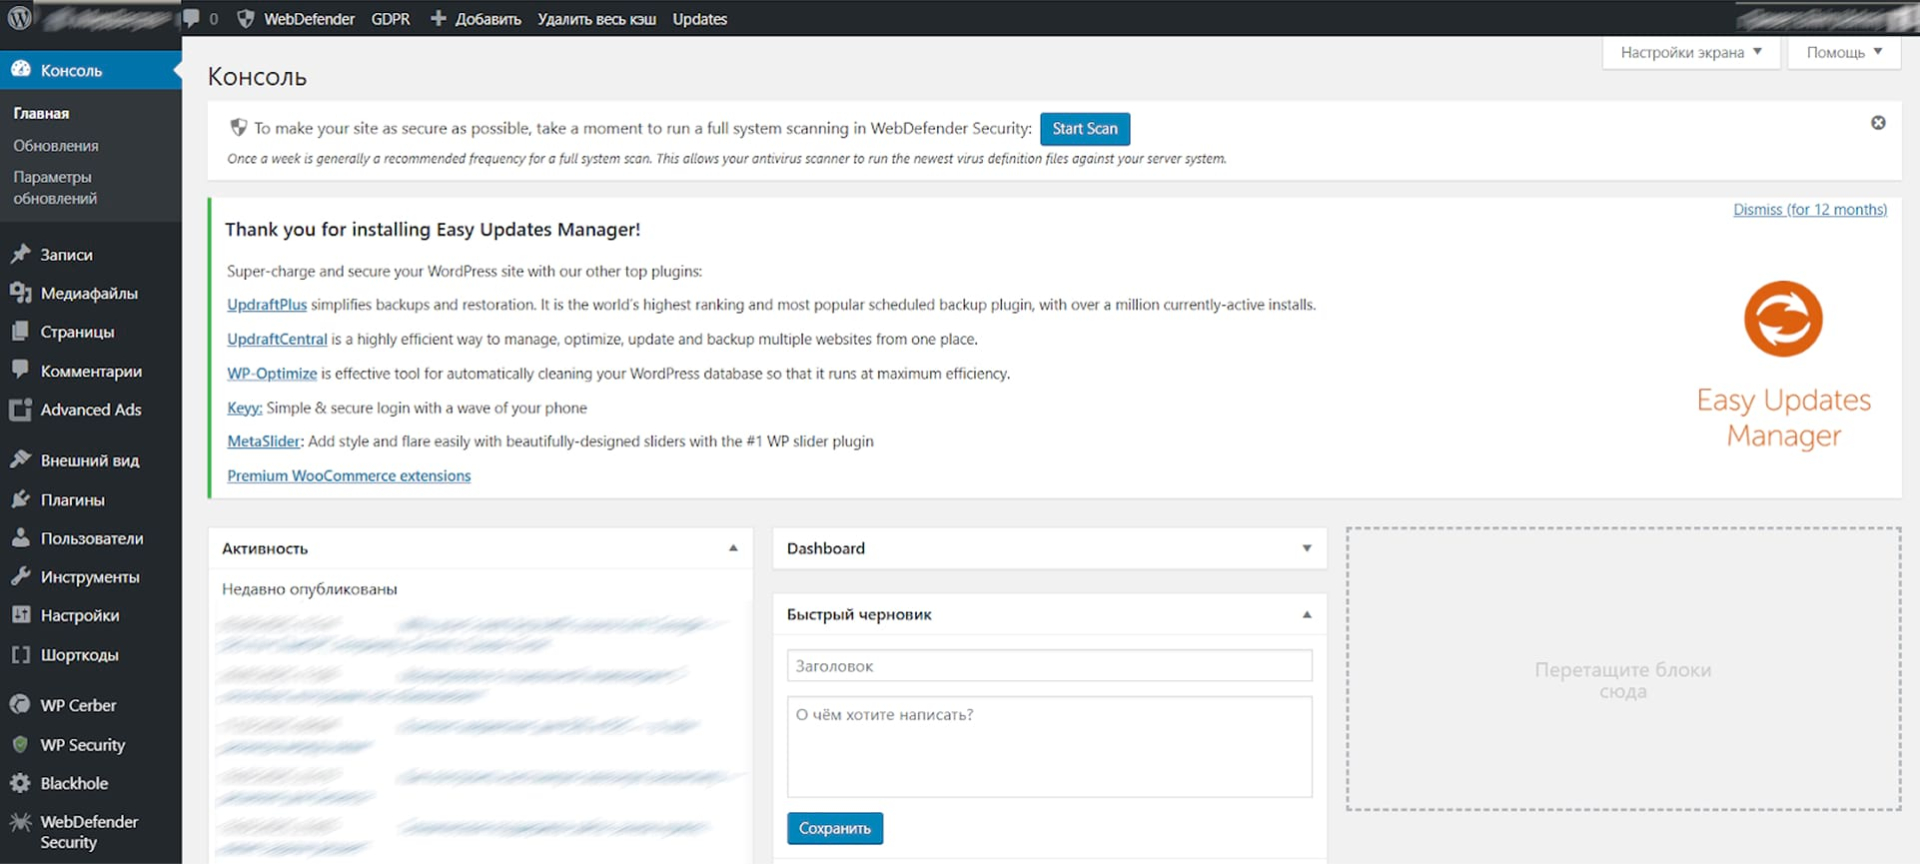Click Dismiss (for 12 months) link

coord(1810,209)
